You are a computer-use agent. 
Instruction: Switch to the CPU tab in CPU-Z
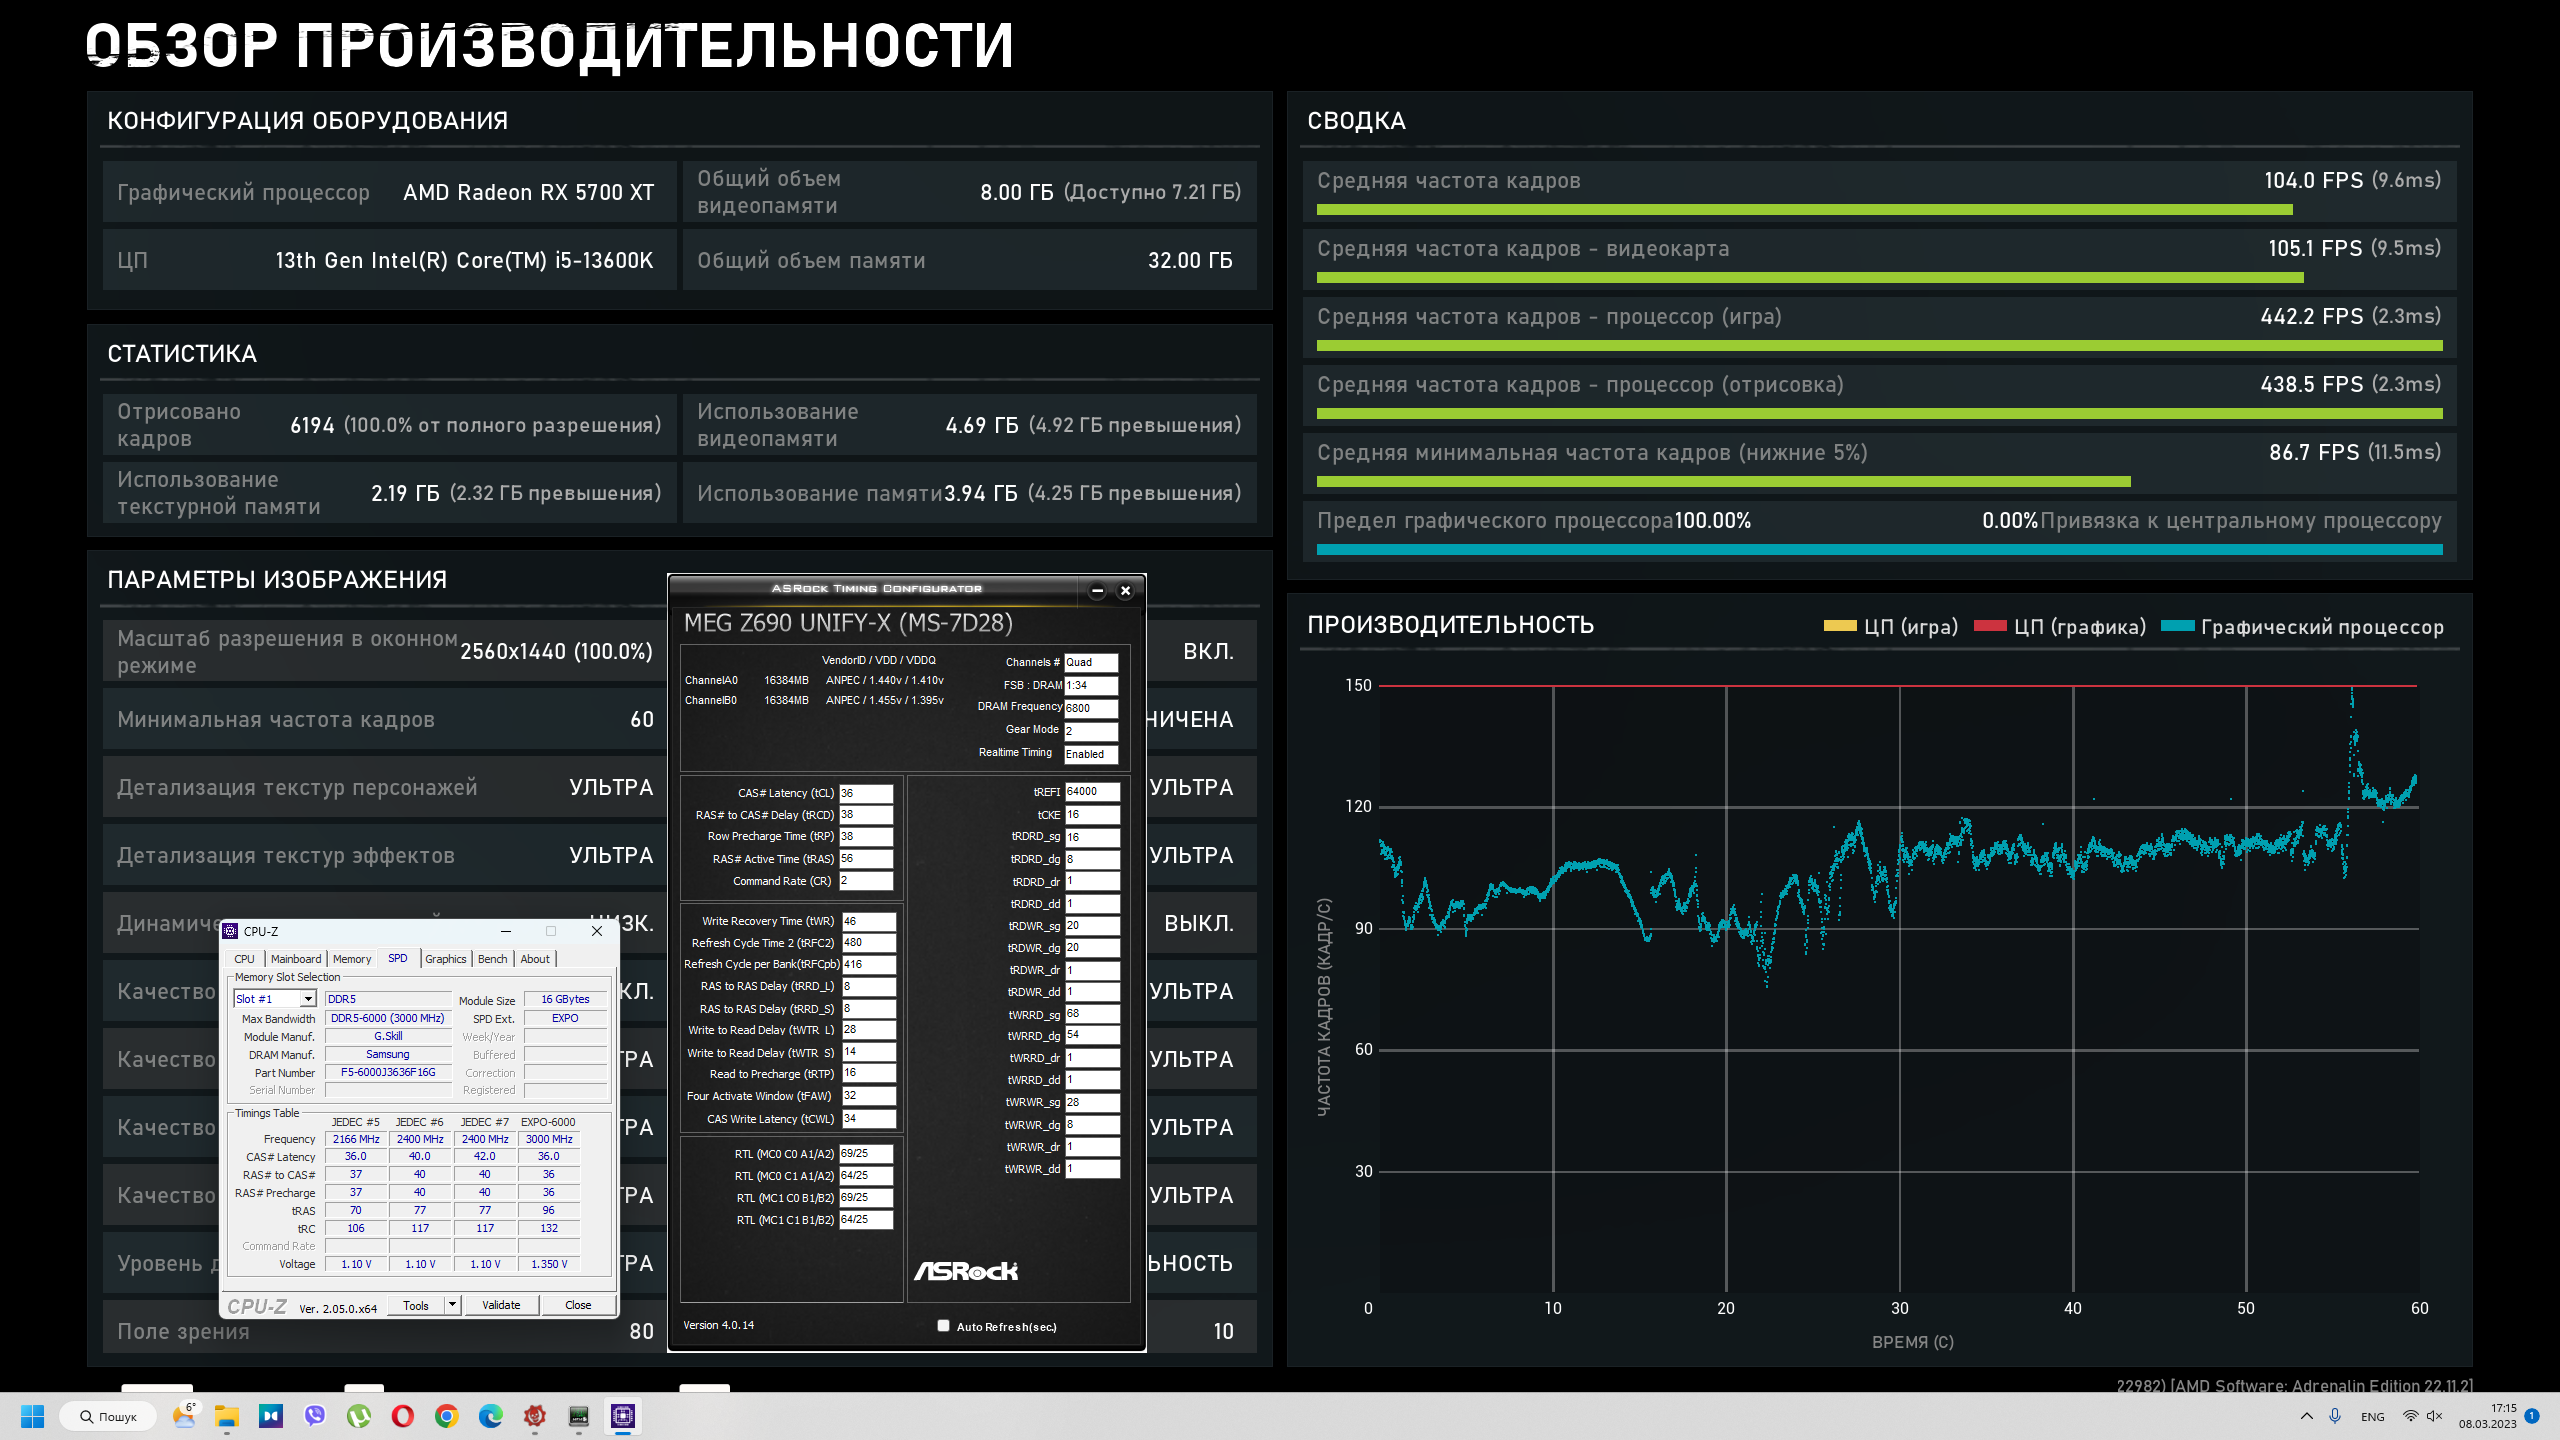[244, 959]
